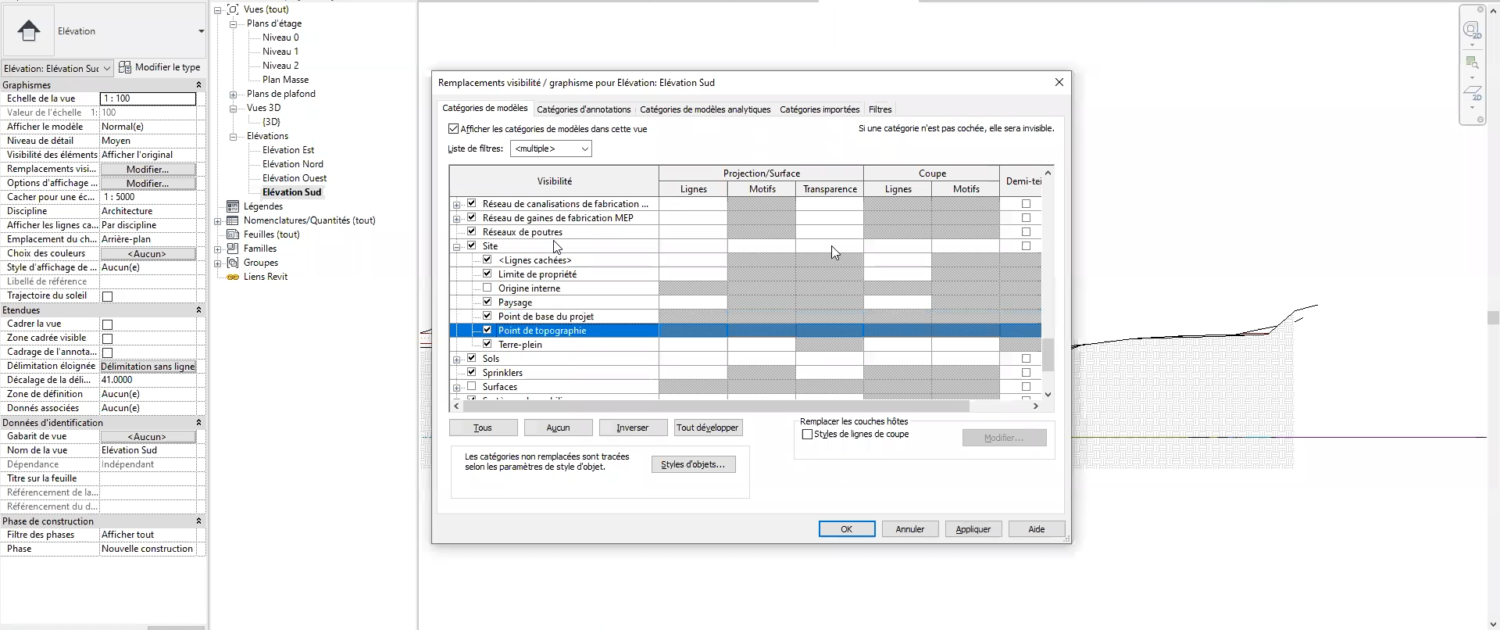Viewport: 1500px width, 630px height.
Task: Click the Inverser button
Action: (633, 428)
